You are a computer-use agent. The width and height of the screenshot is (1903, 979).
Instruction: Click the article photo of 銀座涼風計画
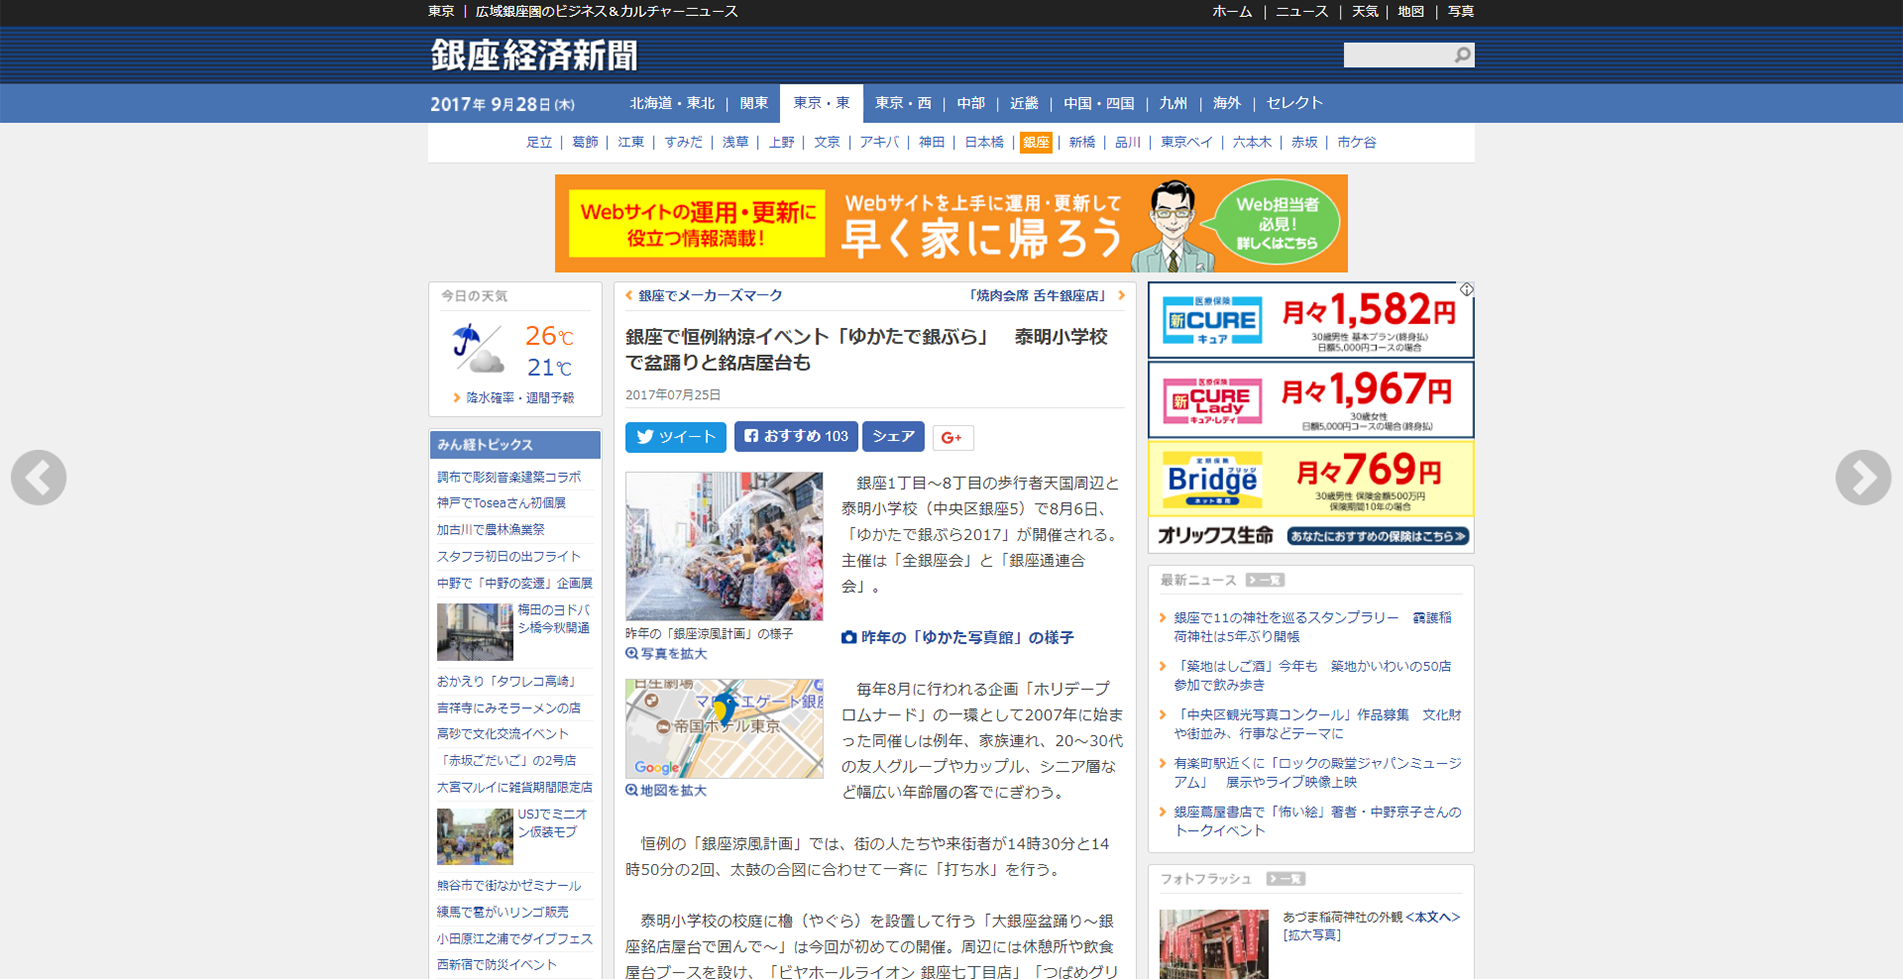coord(724,546)
